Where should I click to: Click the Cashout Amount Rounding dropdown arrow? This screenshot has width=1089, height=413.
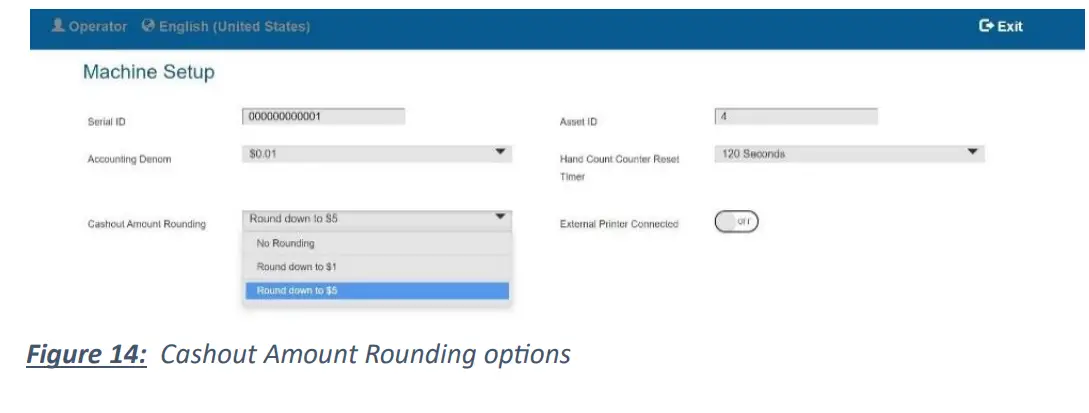click(501, 216)
